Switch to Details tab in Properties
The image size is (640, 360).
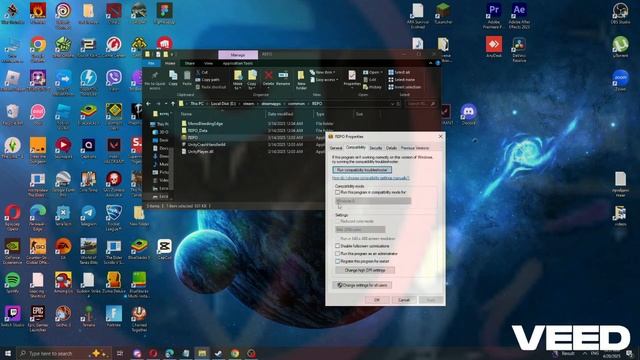pos(391,148)
